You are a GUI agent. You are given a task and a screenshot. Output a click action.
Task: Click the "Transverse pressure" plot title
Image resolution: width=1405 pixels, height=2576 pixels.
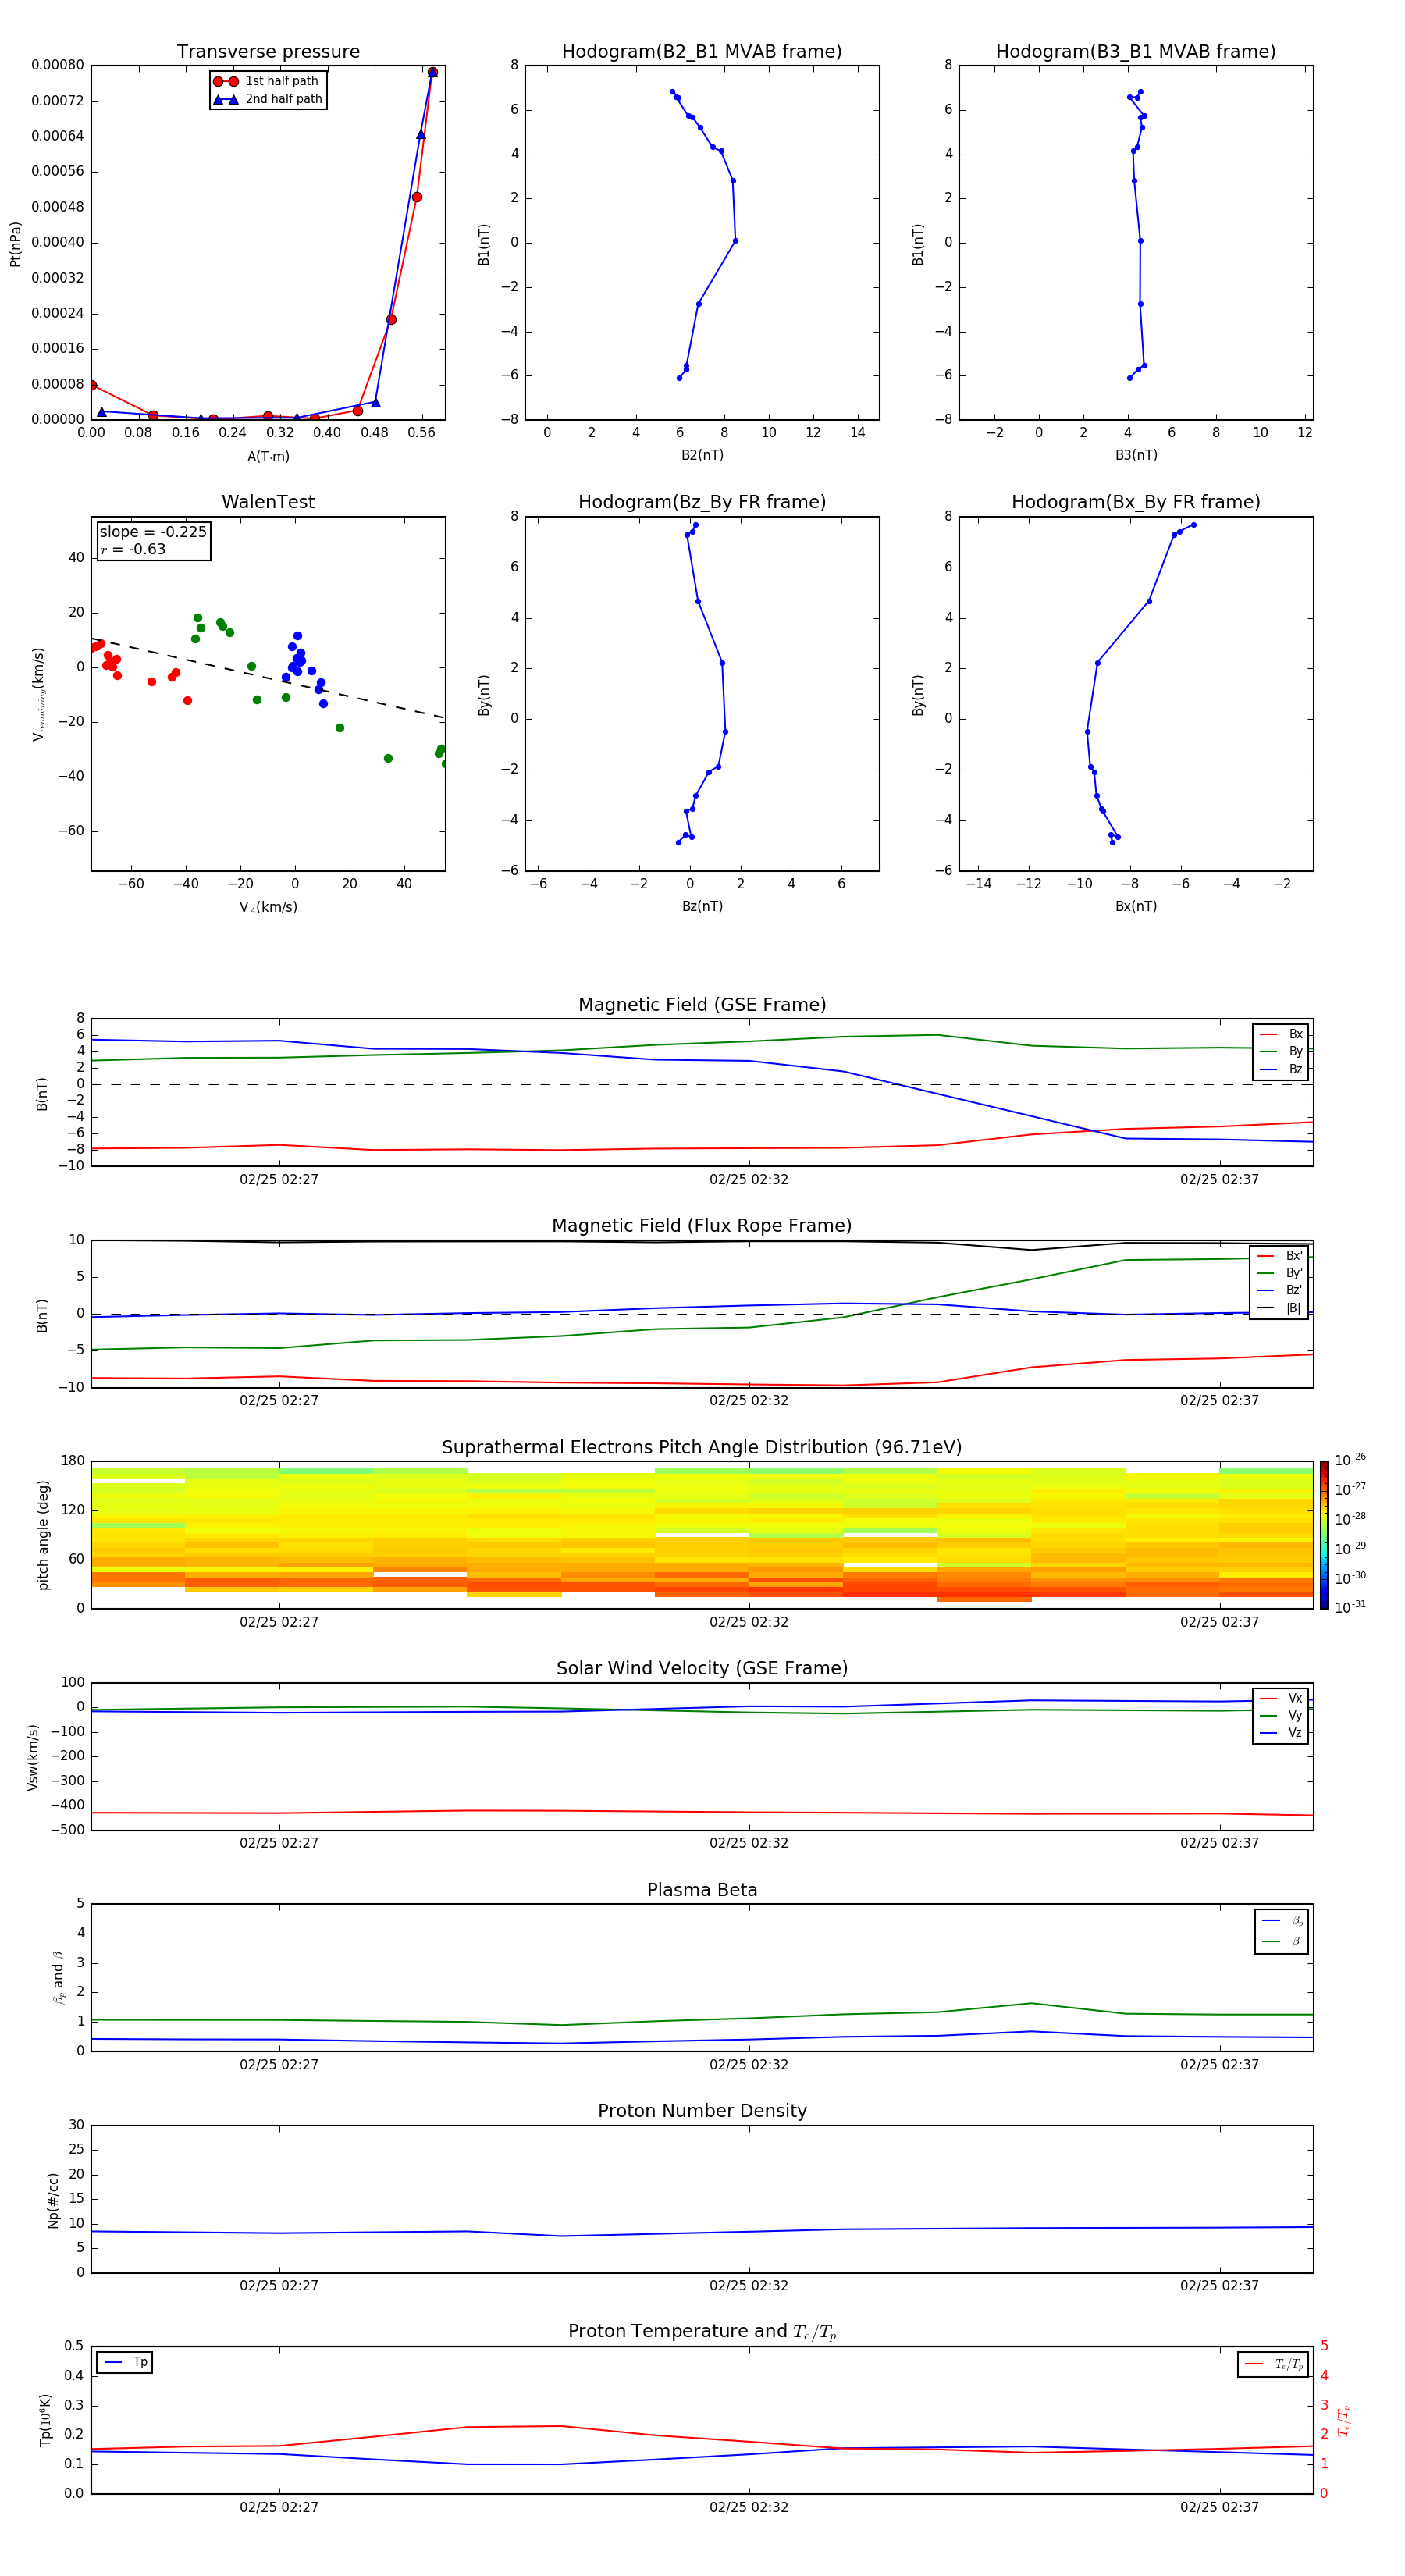(268, 52)
